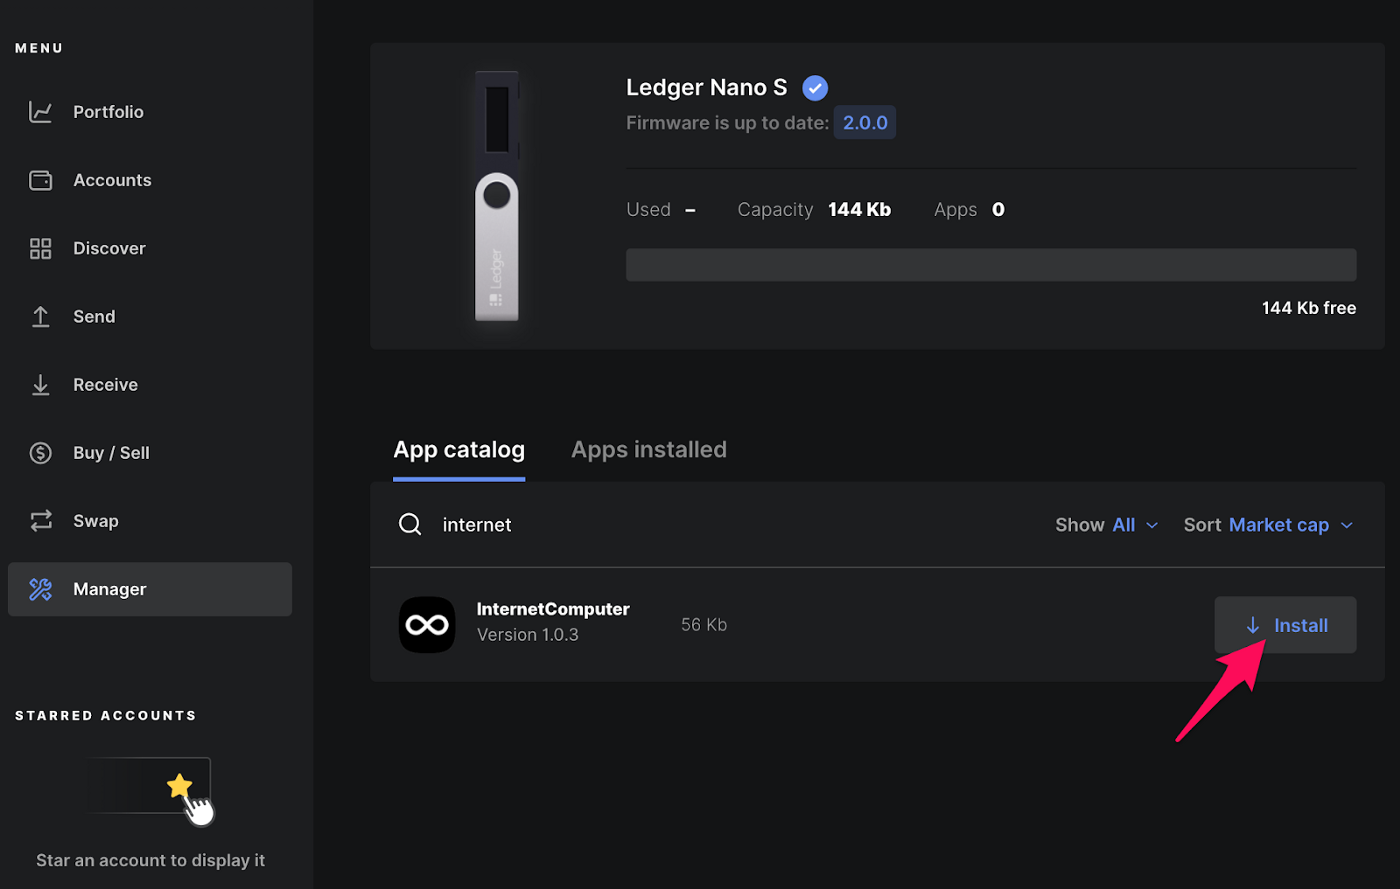Click the 144 Kb free label
Viewport: 1400px width, 889px height.
coord(1309,308)
